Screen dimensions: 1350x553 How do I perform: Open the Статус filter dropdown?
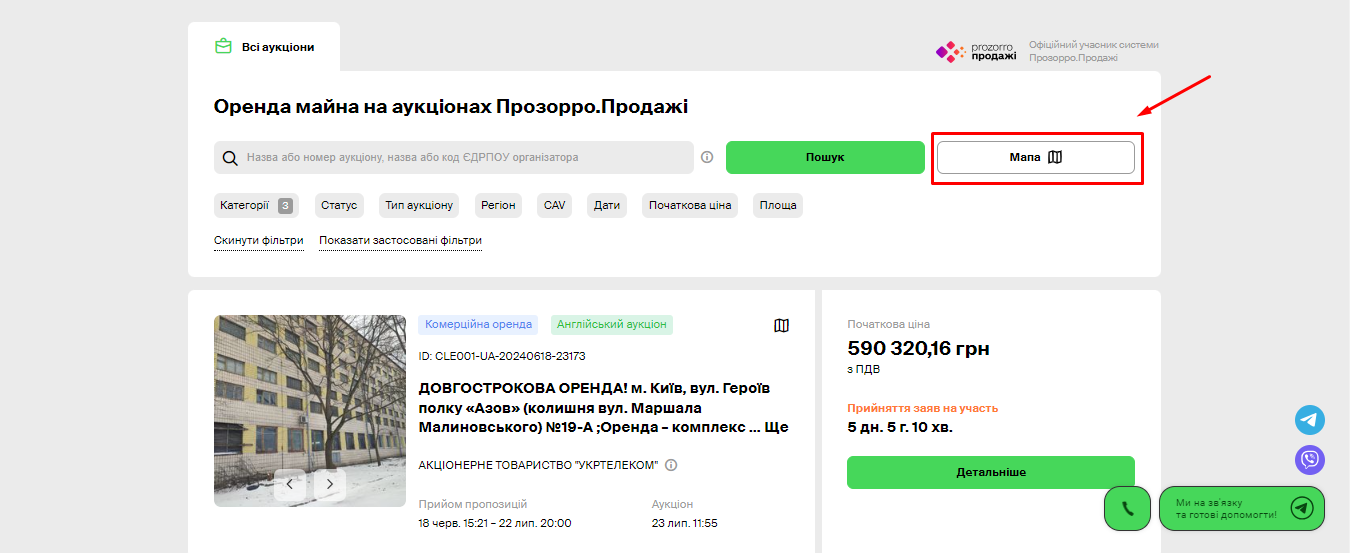click(339, 205)
